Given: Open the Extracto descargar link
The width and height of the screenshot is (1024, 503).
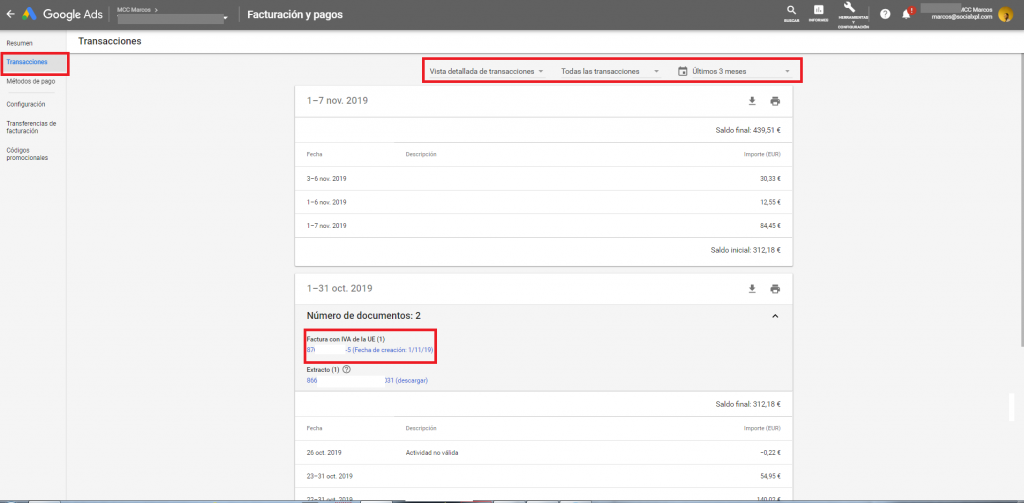Looking at the screenshot, I should pos(367,380).
